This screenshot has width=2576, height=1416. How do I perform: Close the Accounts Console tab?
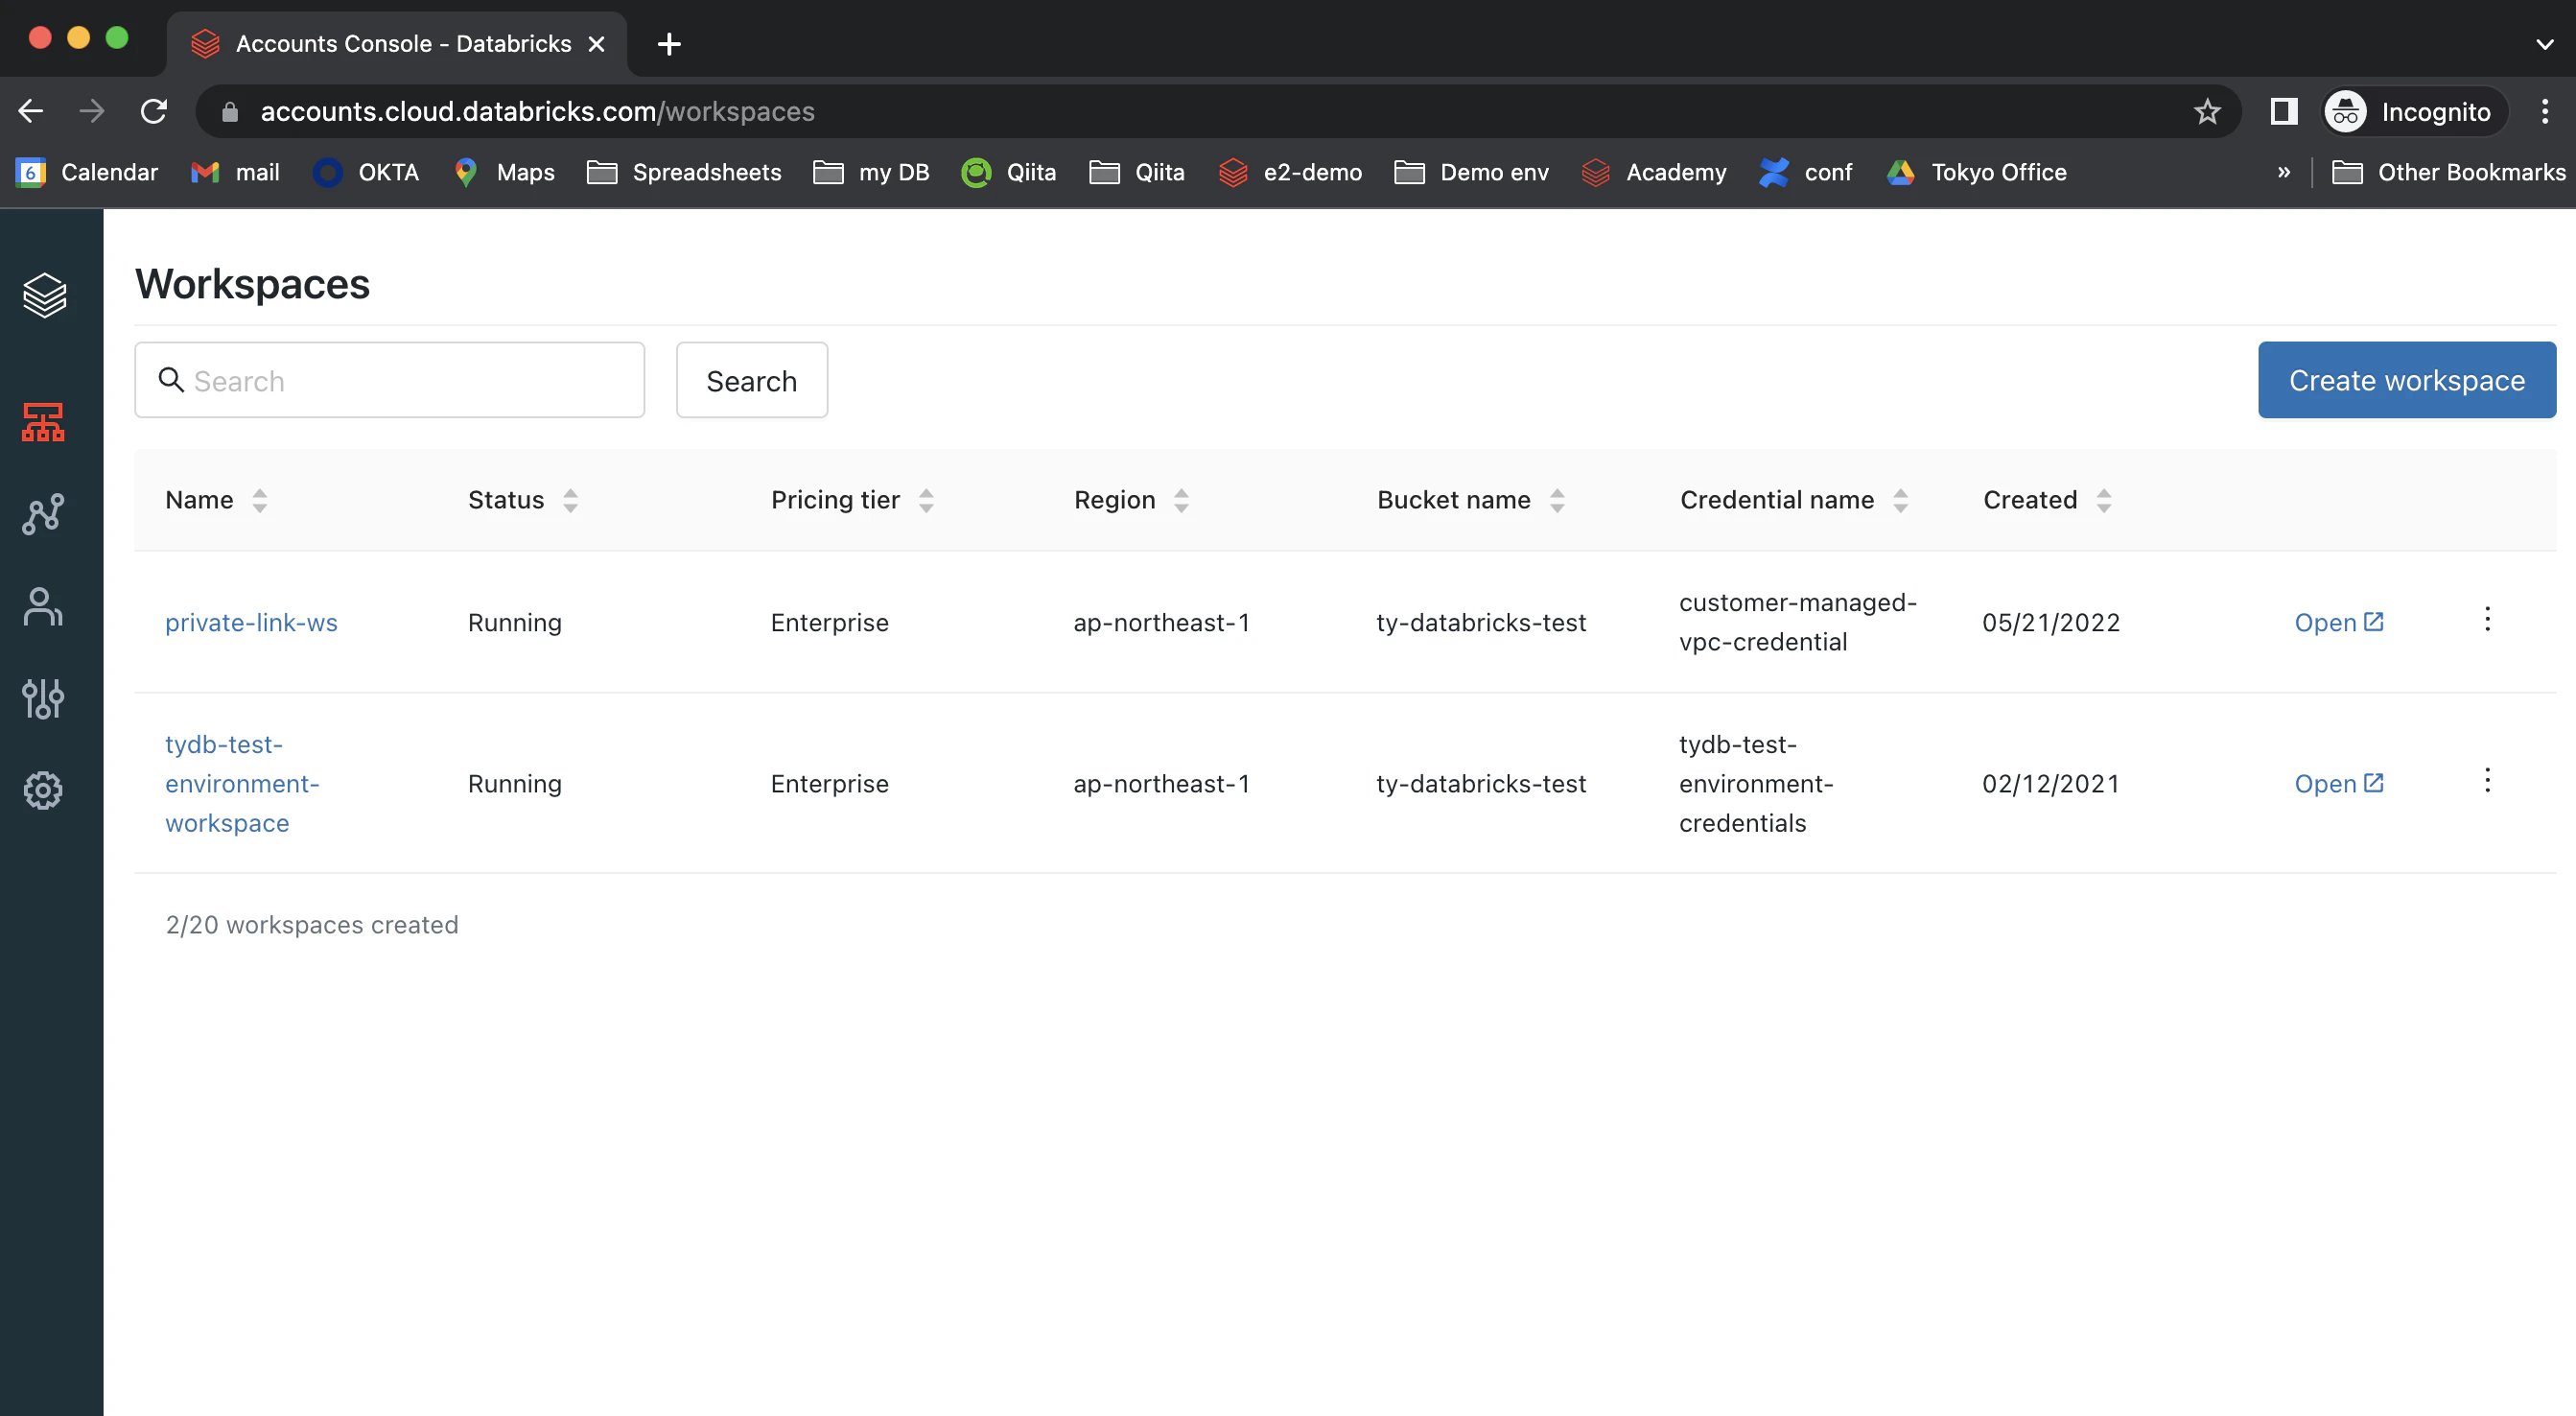[597, 44]
